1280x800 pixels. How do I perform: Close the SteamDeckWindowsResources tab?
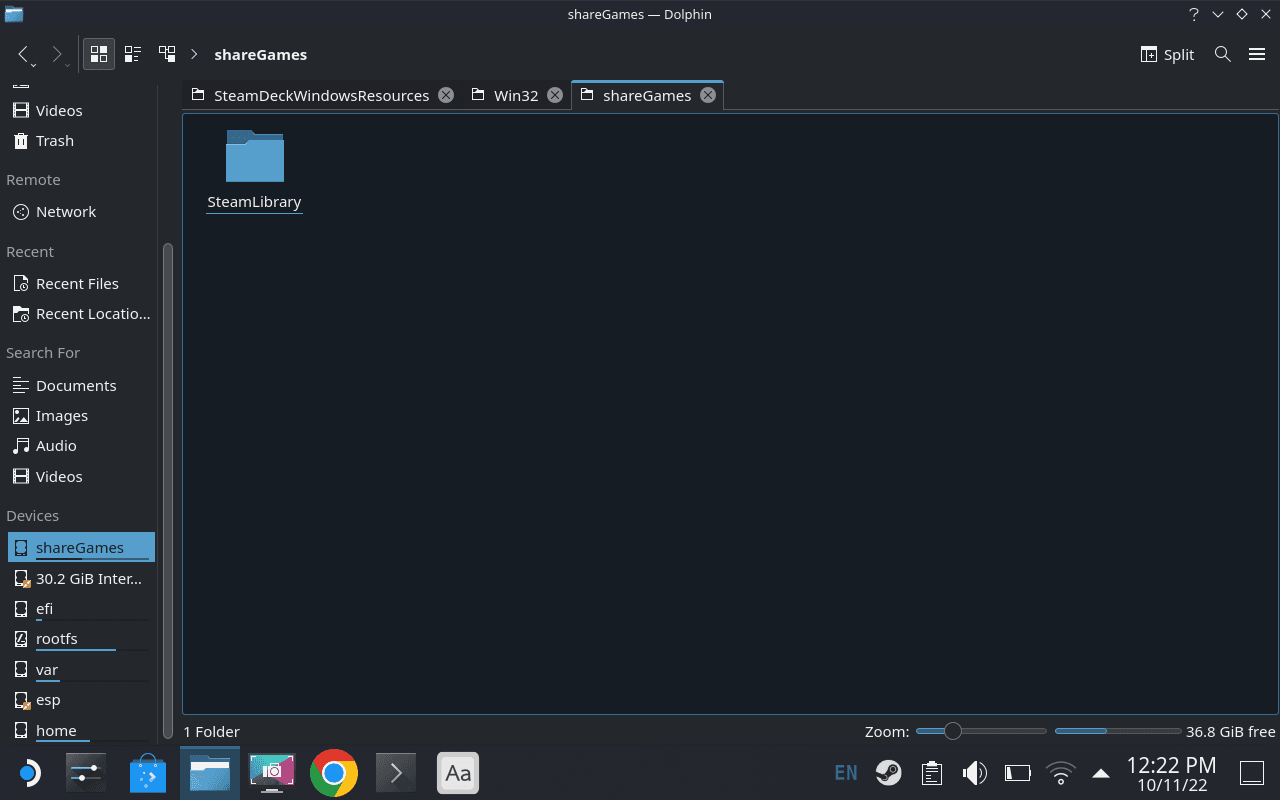pyautogui.click(x=446, y=95)
